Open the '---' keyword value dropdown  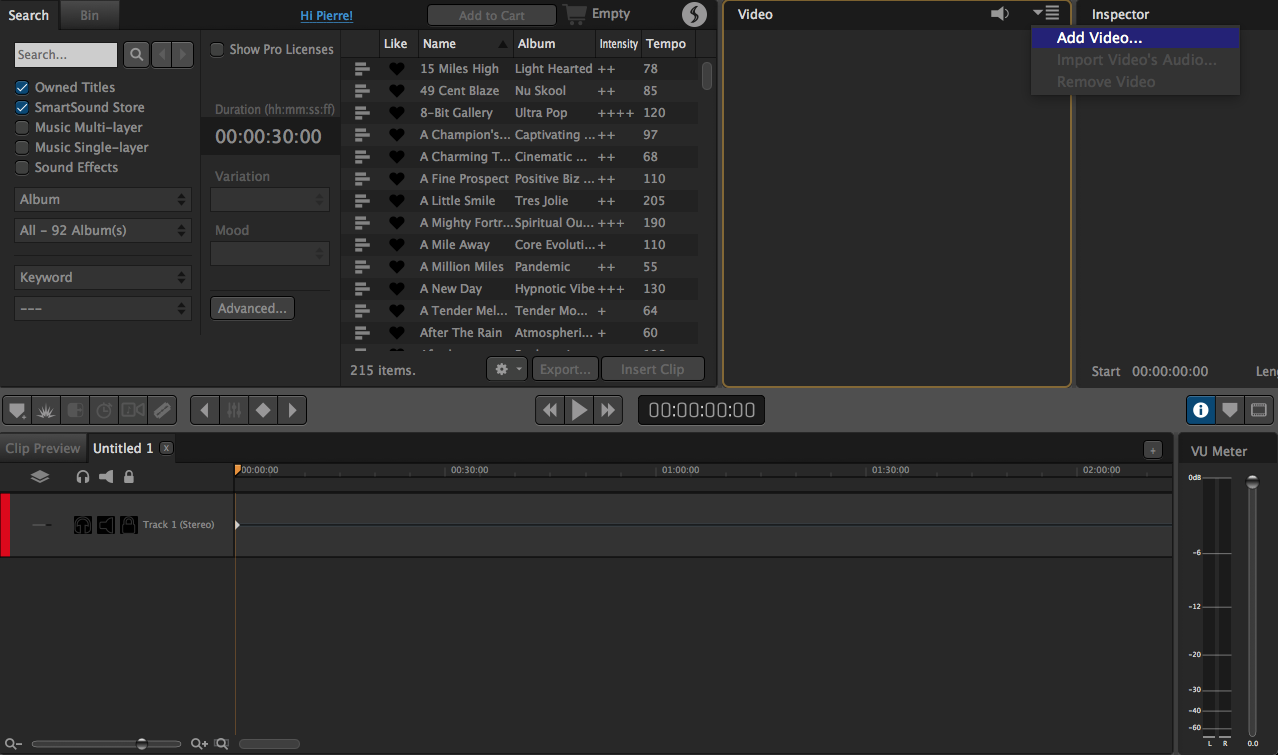click(x=103, y=308)
